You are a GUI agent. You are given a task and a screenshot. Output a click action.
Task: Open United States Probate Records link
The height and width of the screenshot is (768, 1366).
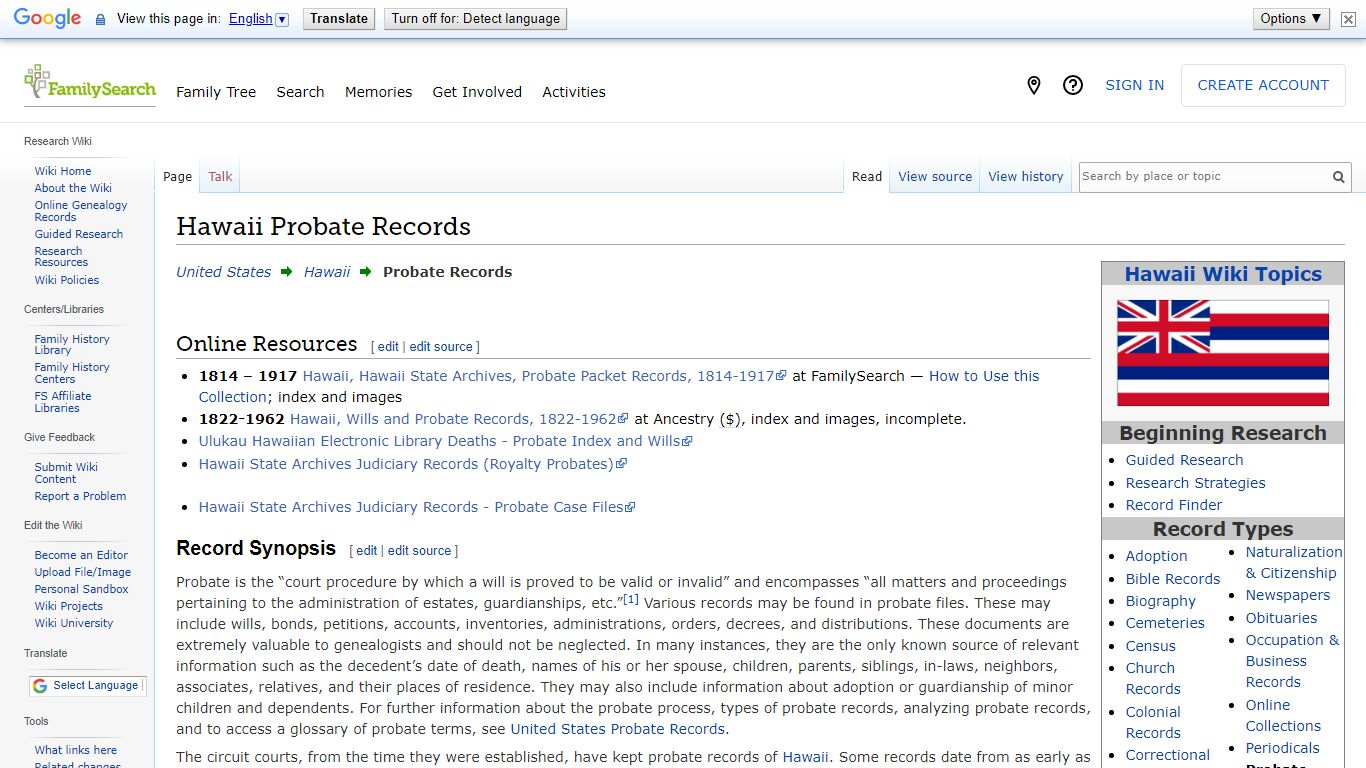[617, 729]
